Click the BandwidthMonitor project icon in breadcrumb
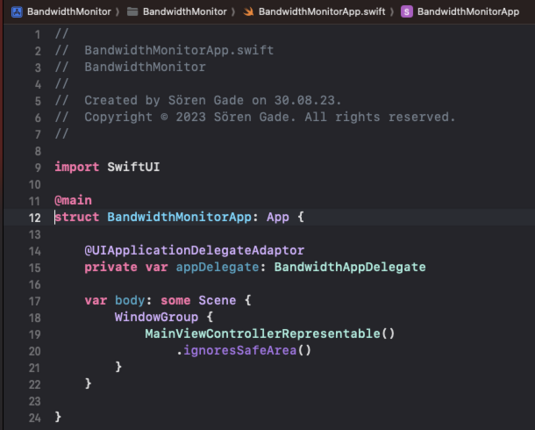535x430 pixels. (x=17, y=12)
